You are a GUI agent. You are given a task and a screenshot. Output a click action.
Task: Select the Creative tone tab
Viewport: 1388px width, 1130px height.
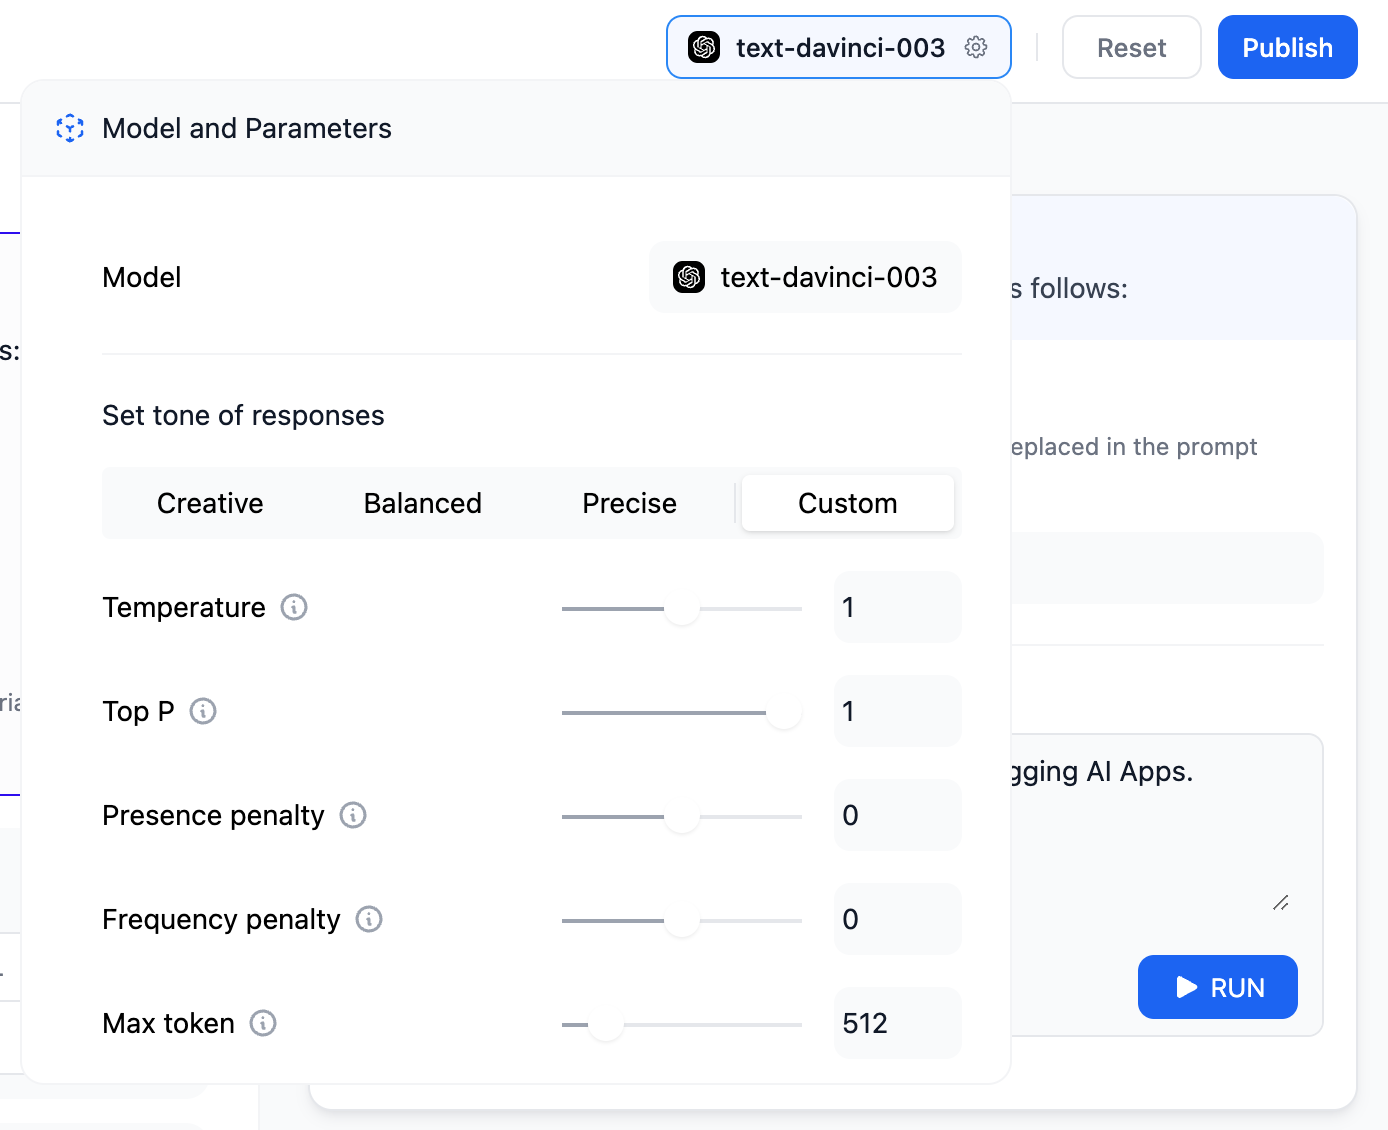point(210,503)
